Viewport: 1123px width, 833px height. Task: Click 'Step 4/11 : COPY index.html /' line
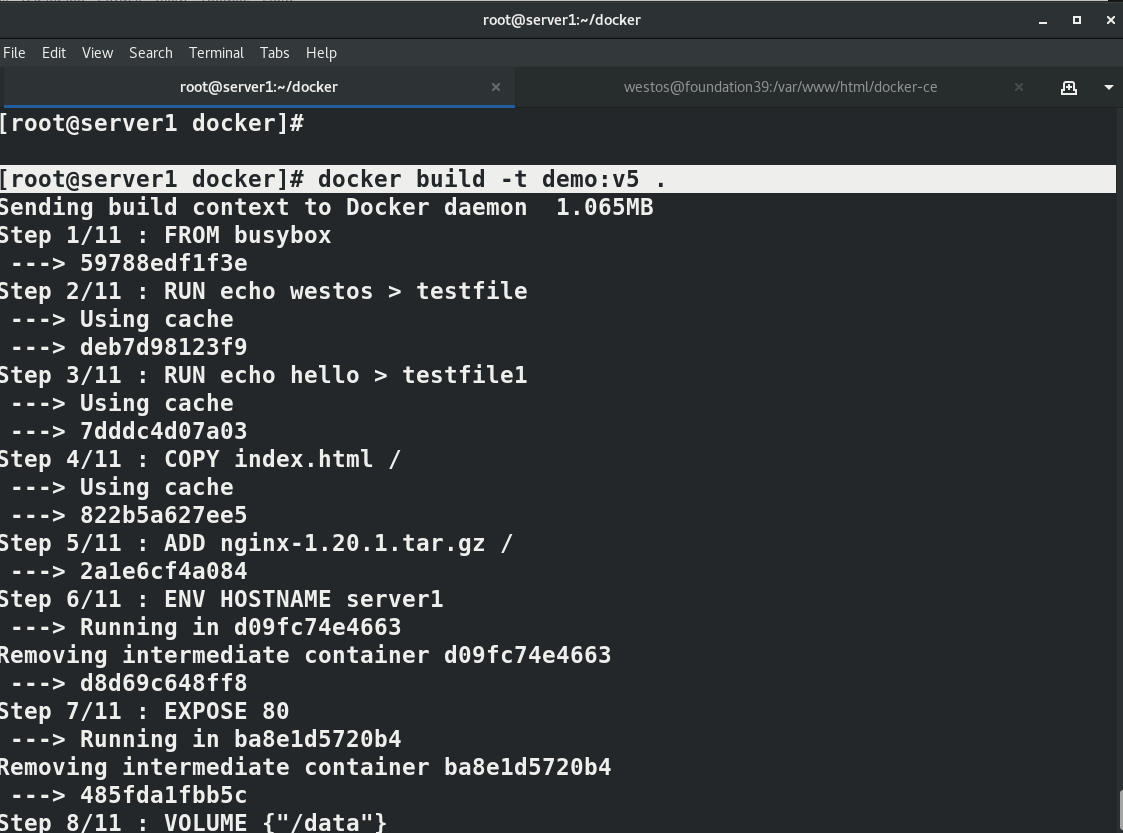201,458
